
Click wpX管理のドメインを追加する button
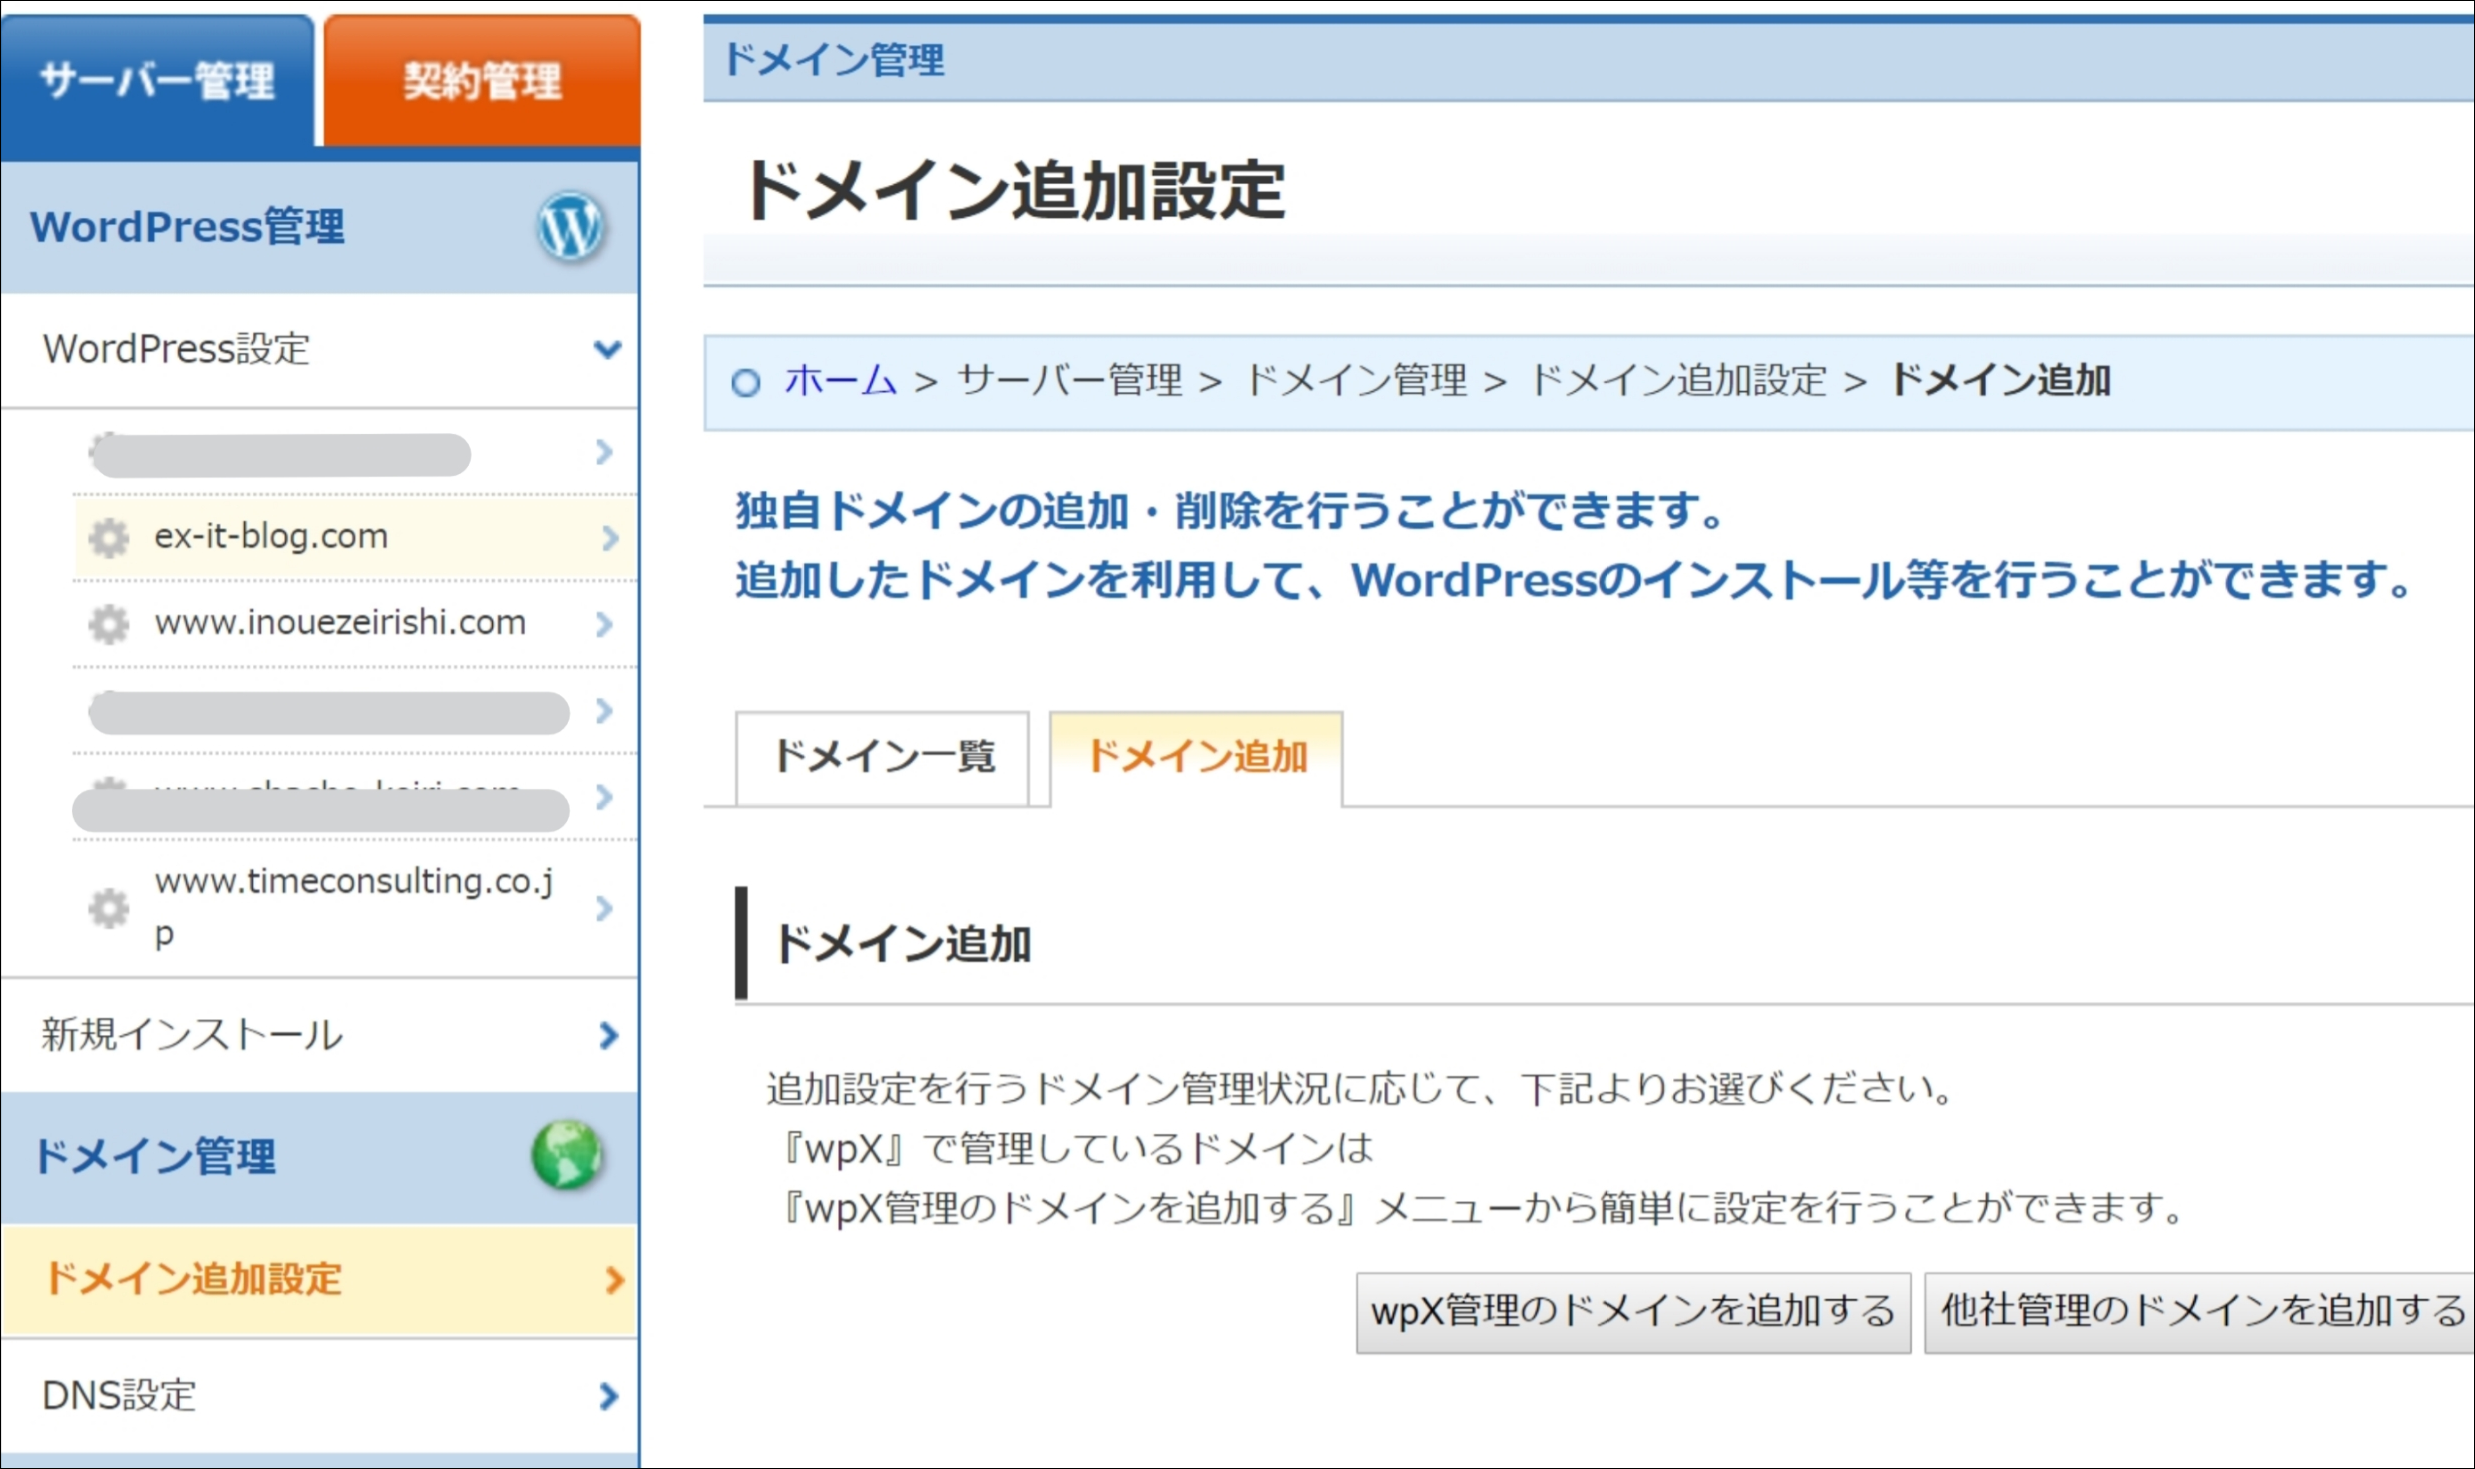1633,1312
